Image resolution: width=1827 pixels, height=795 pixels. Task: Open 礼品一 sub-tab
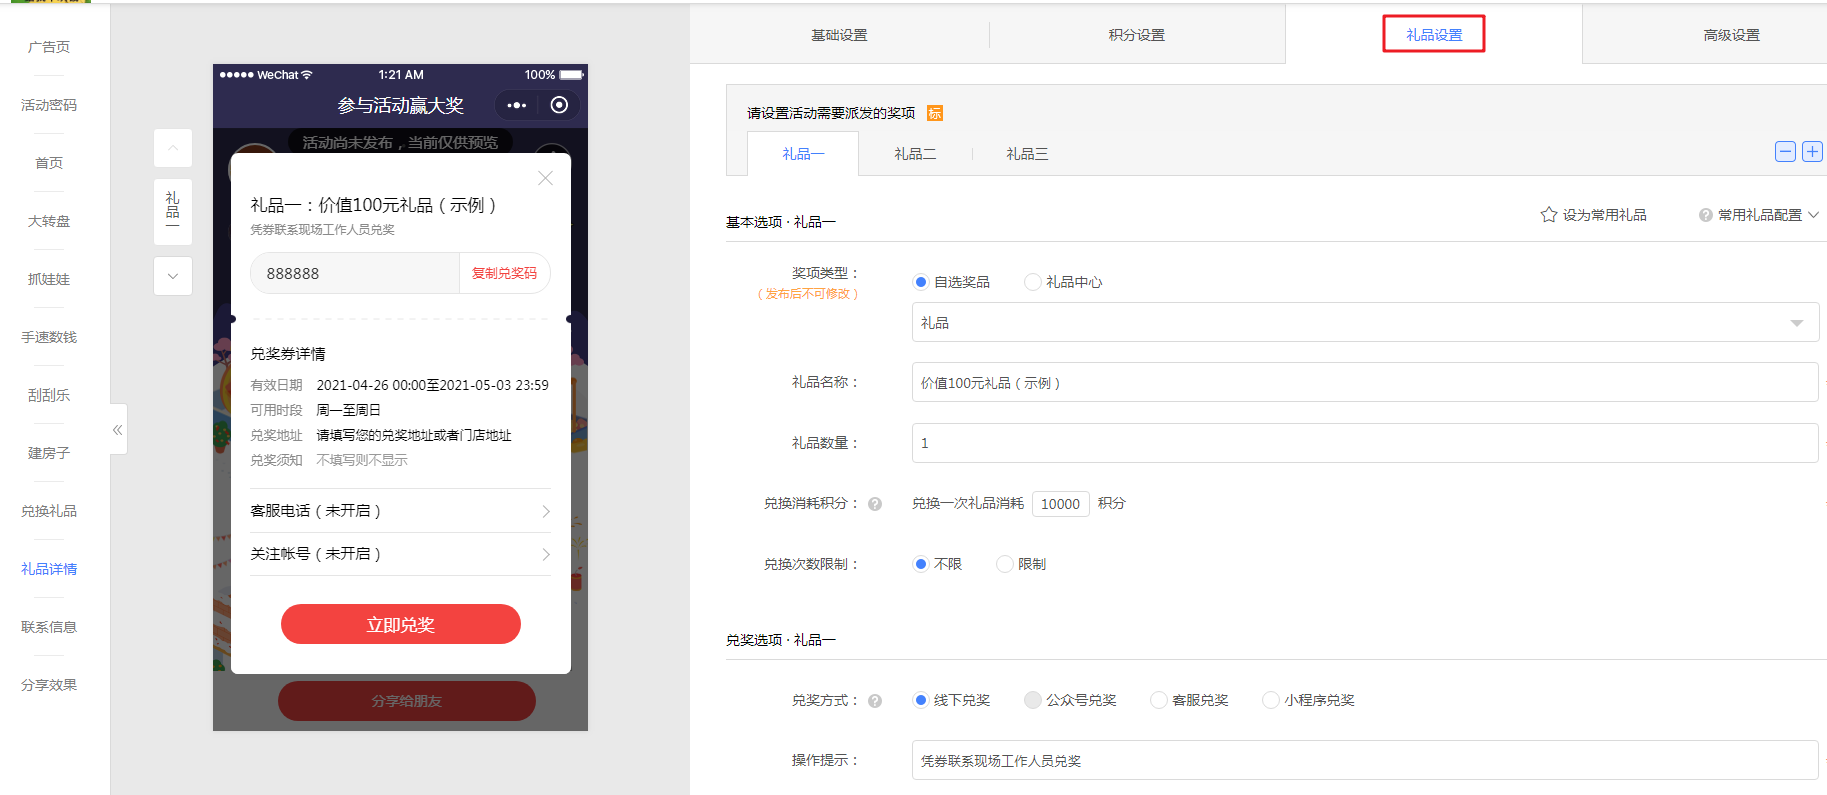click(803, 154)
